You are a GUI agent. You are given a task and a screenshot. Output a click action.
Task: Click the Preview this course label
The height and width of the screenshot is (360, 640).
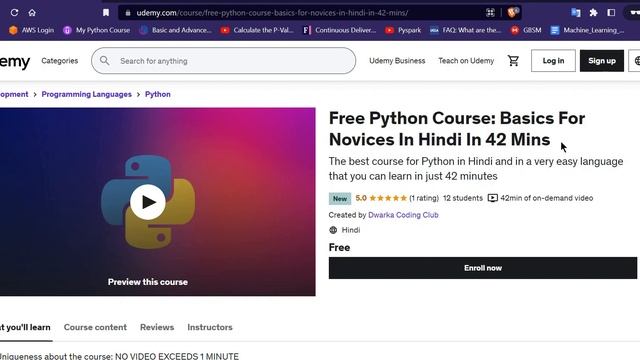point(148,282)
